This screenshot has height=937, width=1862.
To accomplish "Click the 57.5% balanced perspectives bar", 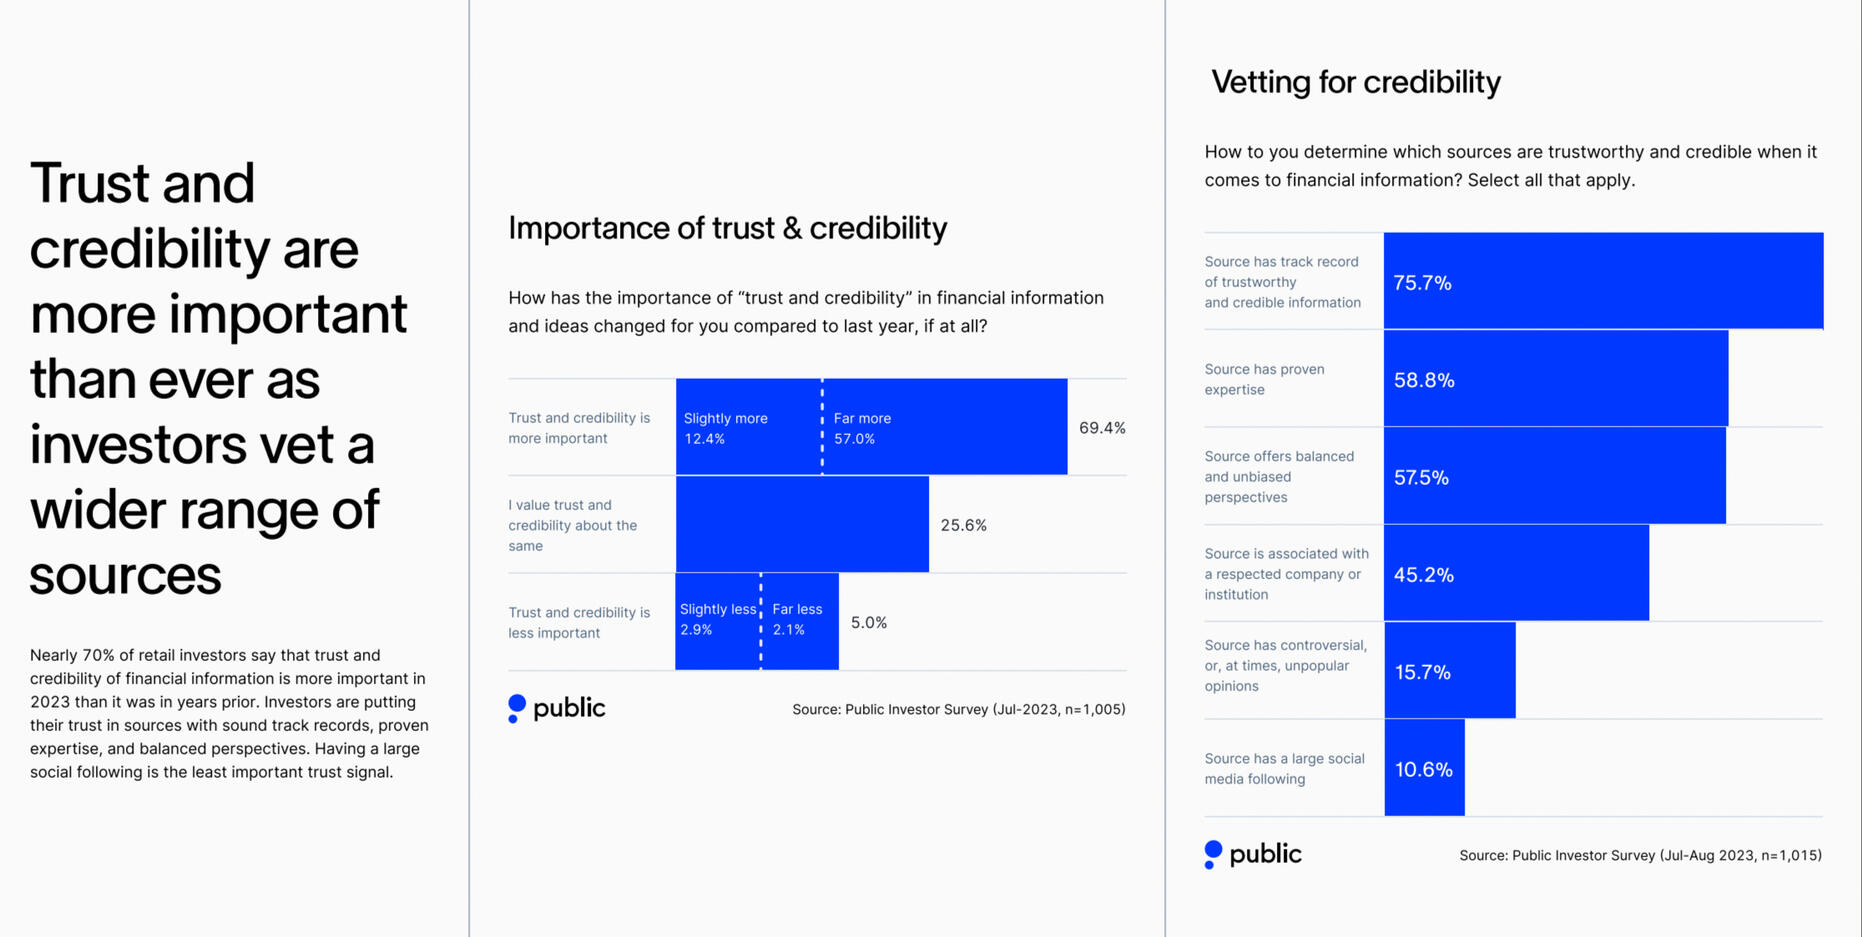I will (1554, 476).
